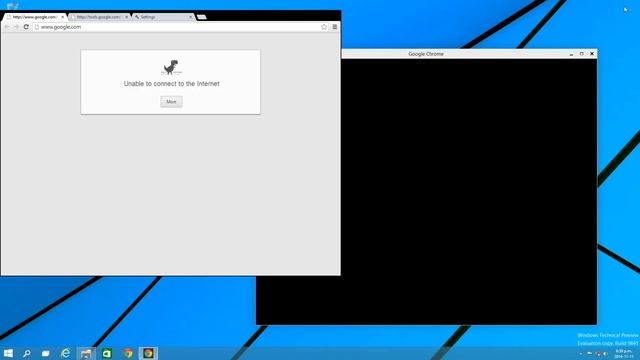Maximize the black Google Chrome window
The image size is (640, 360).
582,54
